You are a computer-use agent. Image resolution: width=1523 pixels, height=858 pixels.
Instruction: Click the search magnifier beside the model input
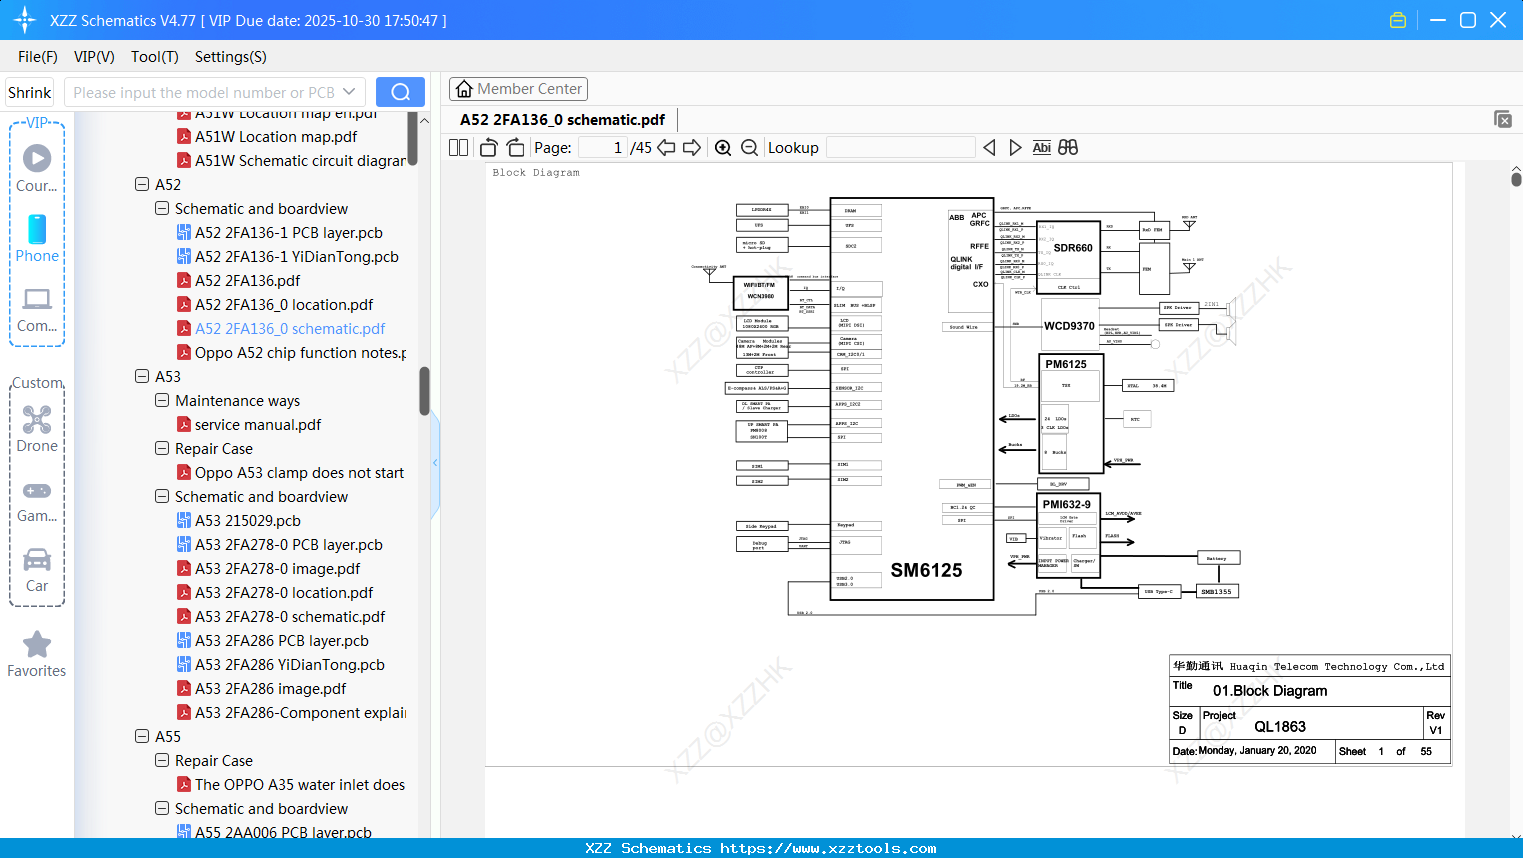[400, 91]
